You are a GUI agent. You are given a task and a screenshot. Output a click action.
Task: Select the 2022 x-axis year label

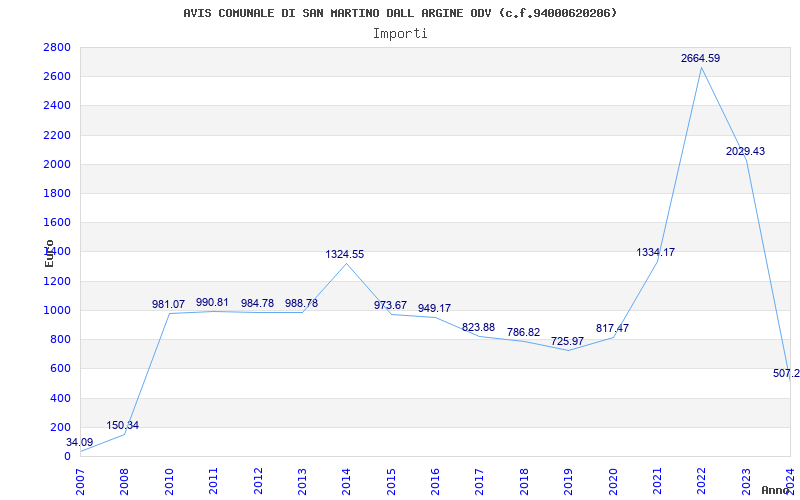click(x=702, y=481)
